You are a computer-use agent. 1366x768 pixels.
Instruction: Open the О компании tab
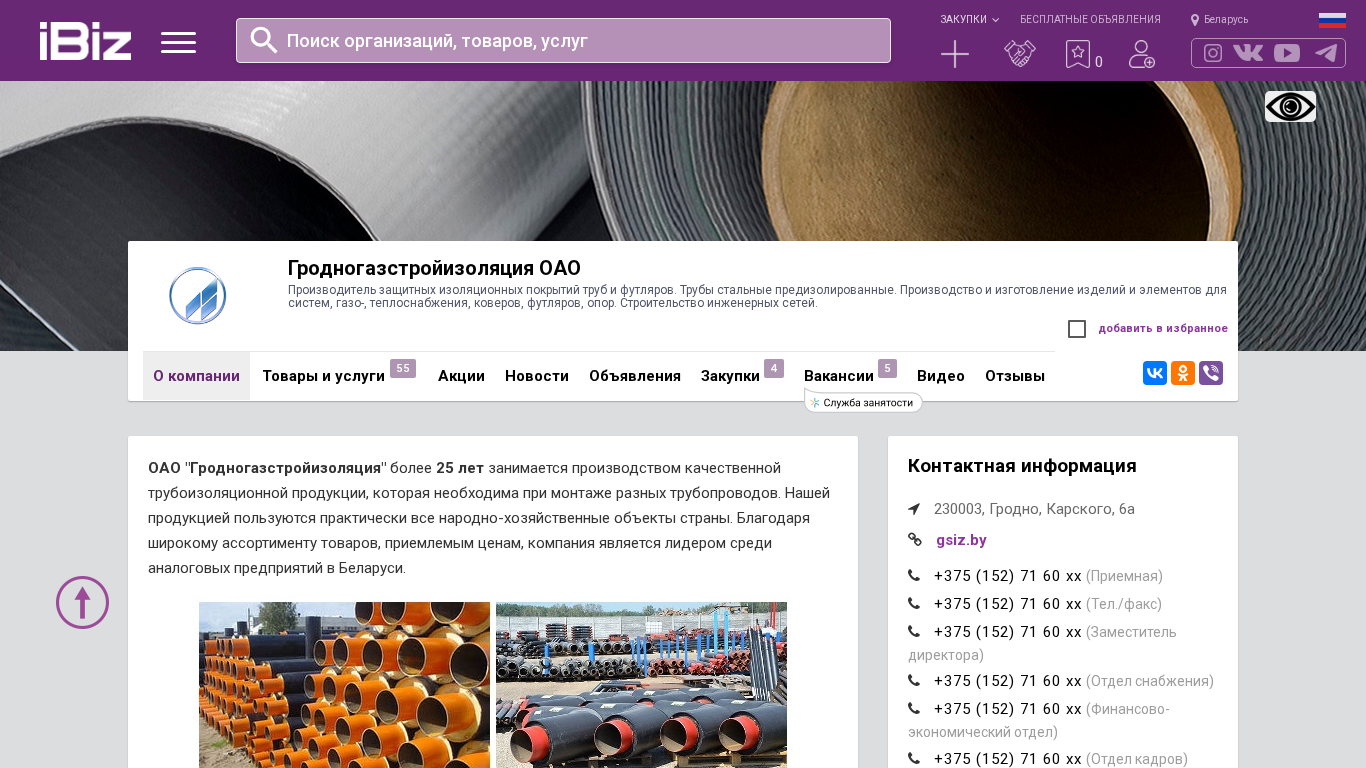coord(196,376)
